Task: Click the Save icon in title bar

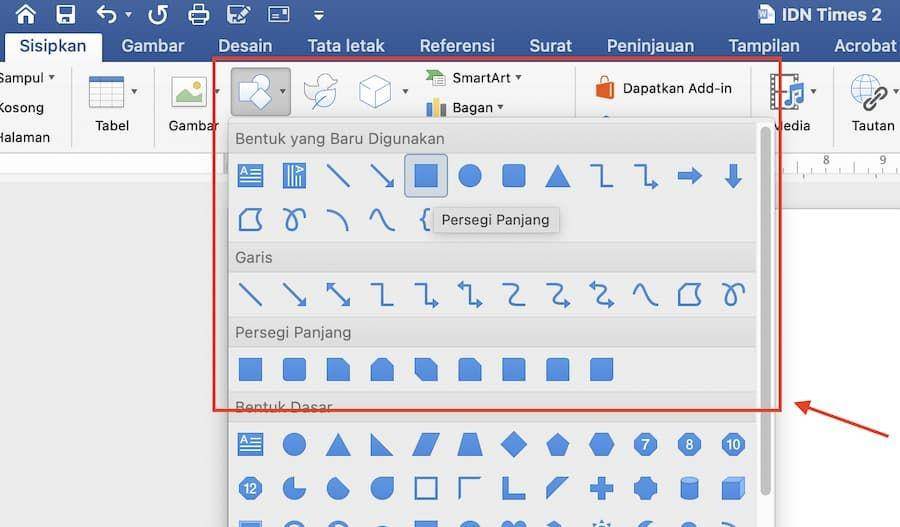Action: pos(65,14)
